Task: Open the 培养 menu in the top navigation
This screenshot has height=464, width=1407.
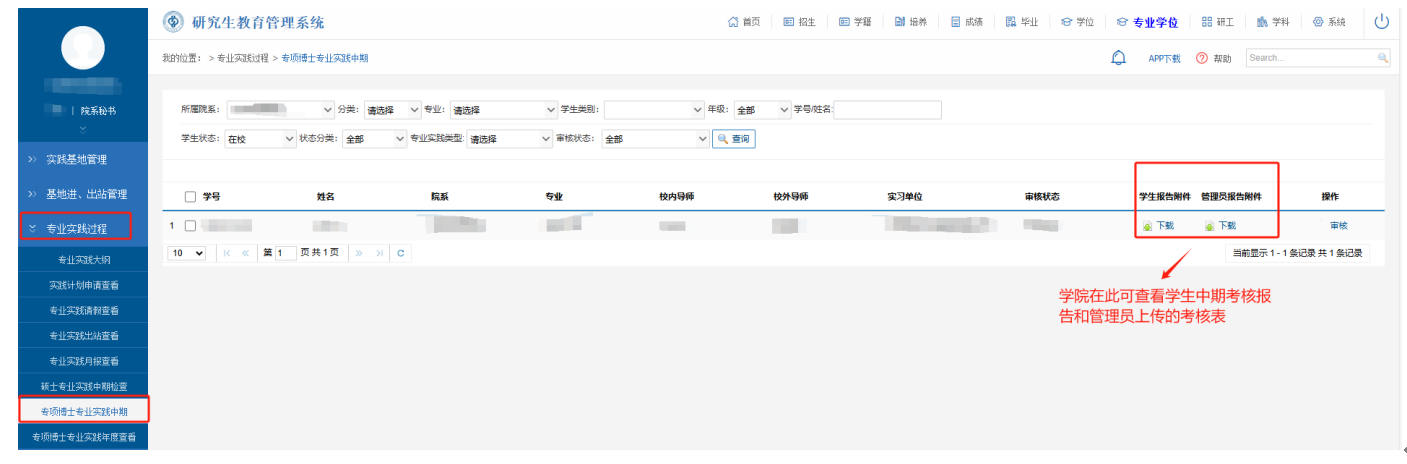Action: (910, 22)
